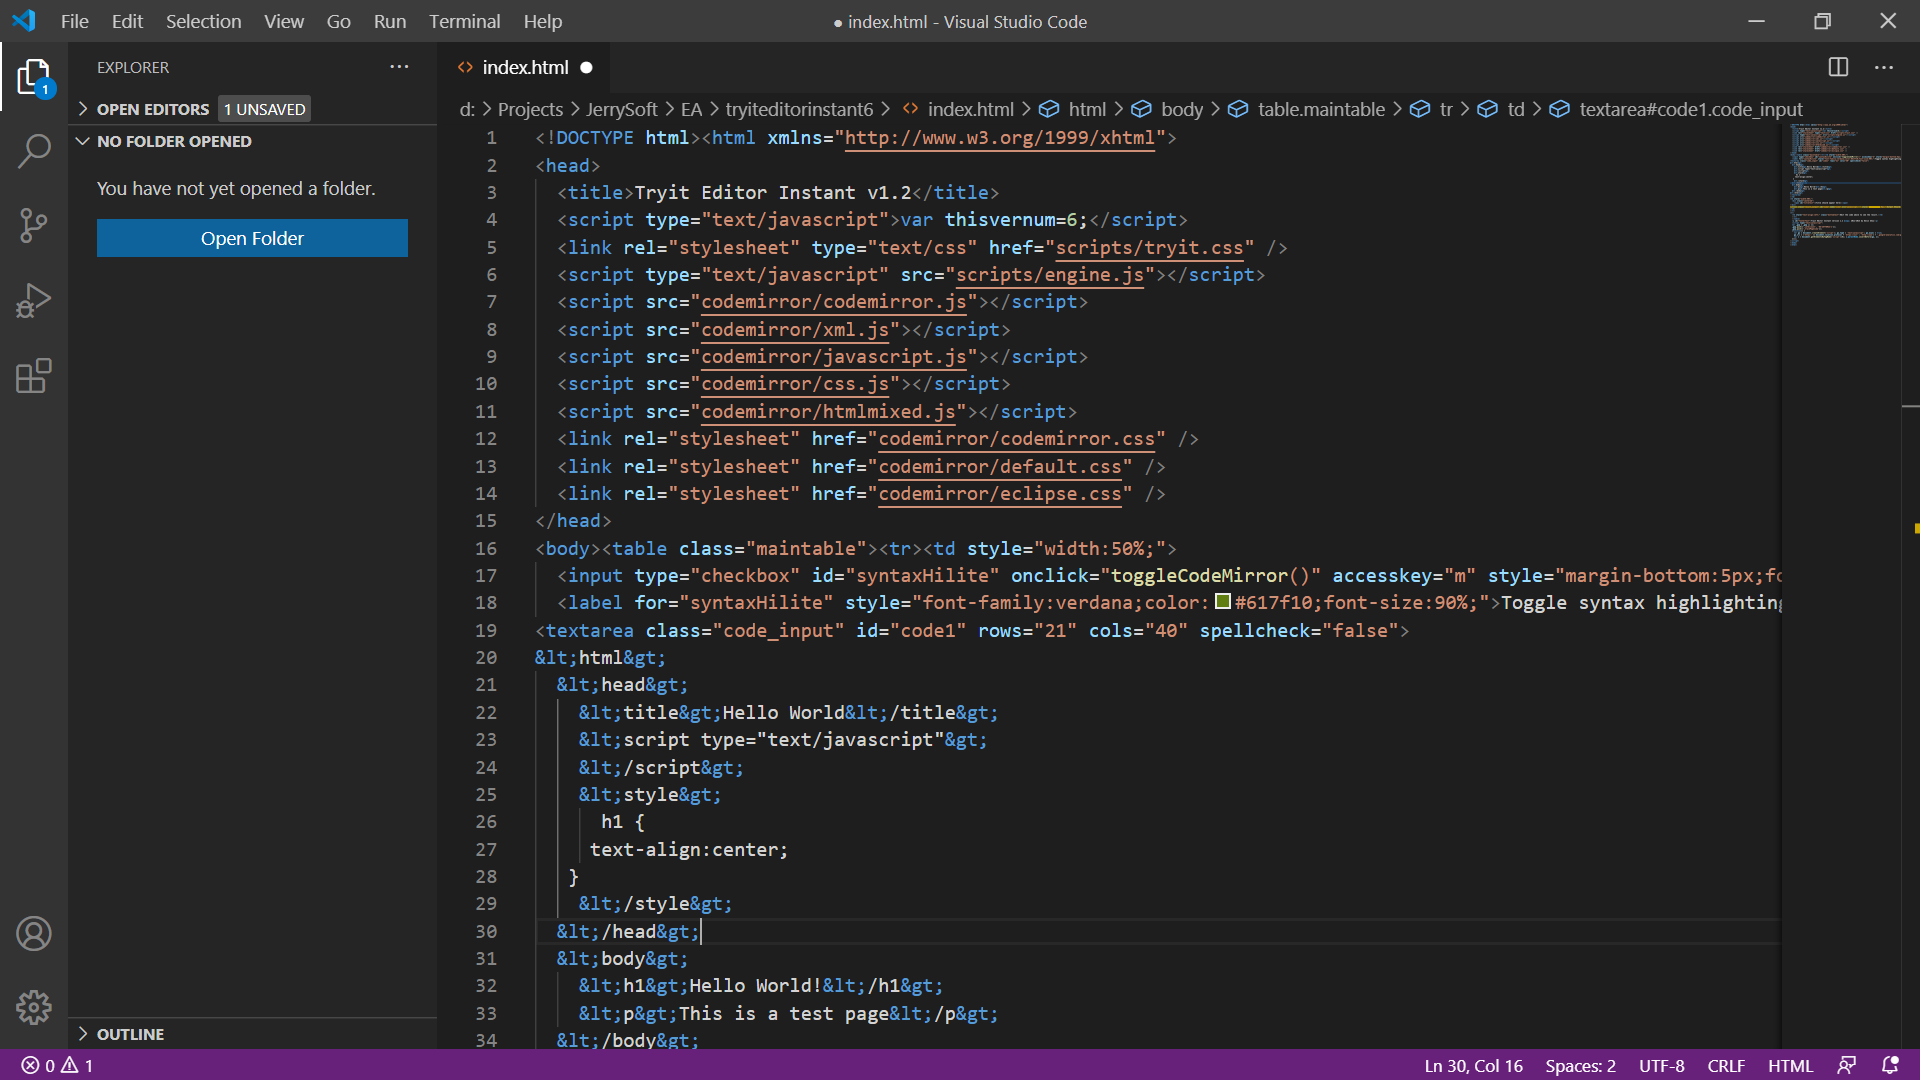Open the table.maintable breadcrumb dropdown
Screen dimensions: 1920x1080
[x=1321, y=109]
